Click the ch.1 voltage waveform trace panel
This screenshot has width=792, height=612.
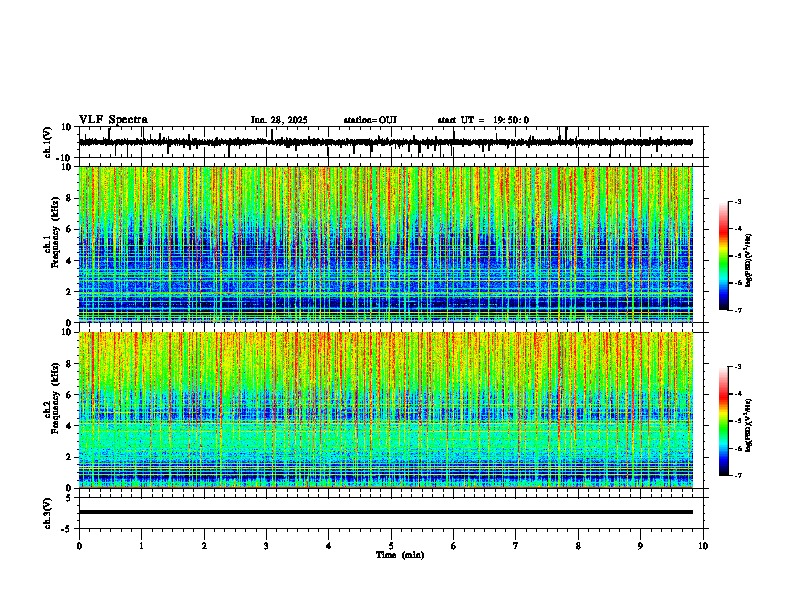click(393, 142)
